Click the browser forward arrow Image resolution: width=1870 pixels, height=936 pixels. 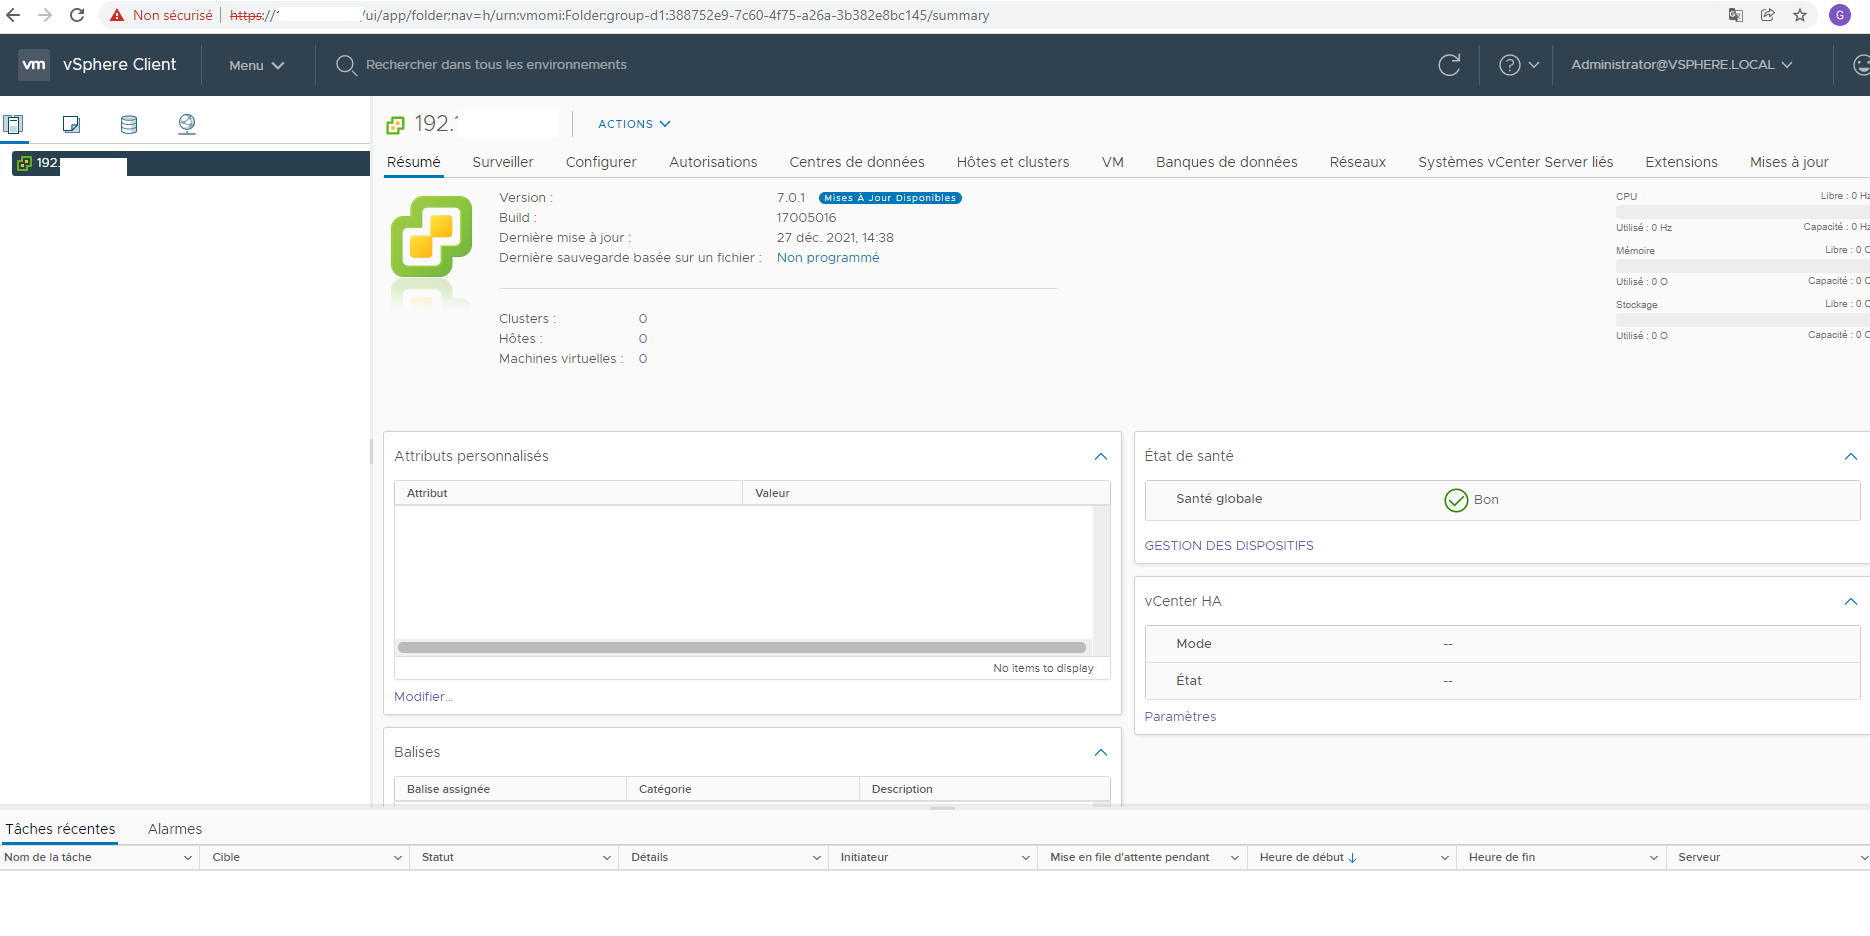(45, 15)
